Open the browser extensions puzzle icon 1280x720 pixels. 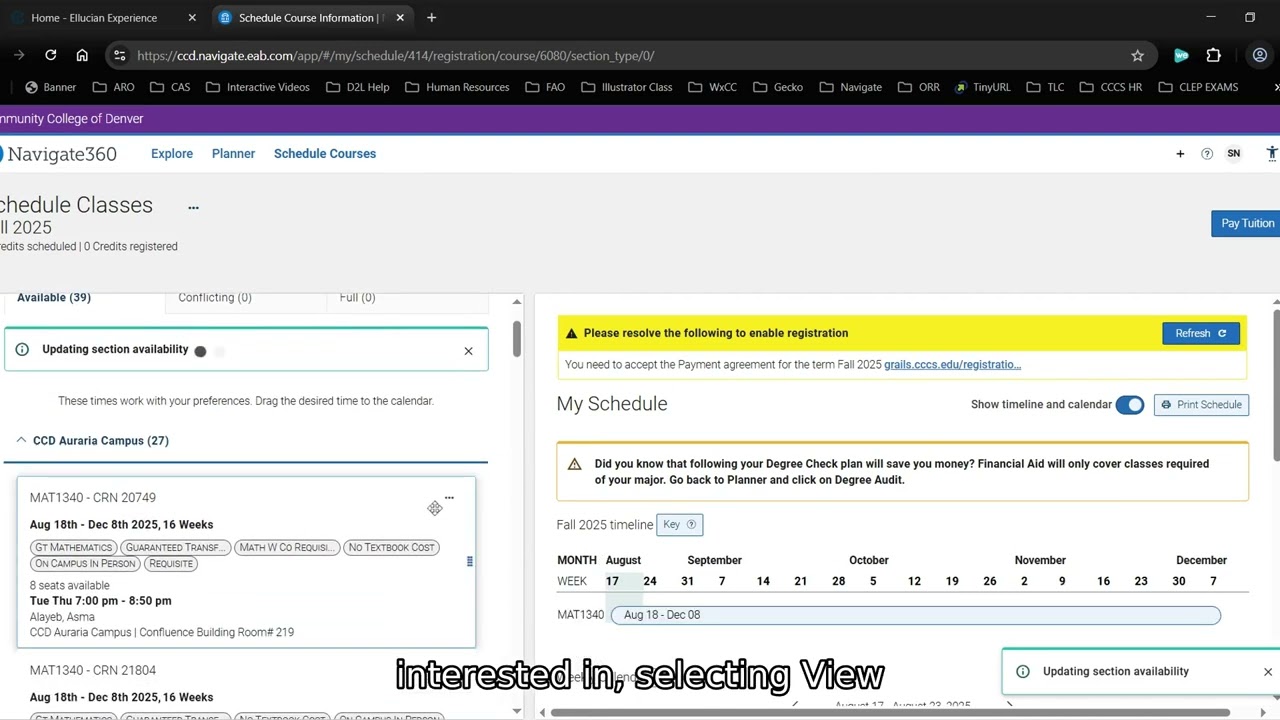point(1213,56)
